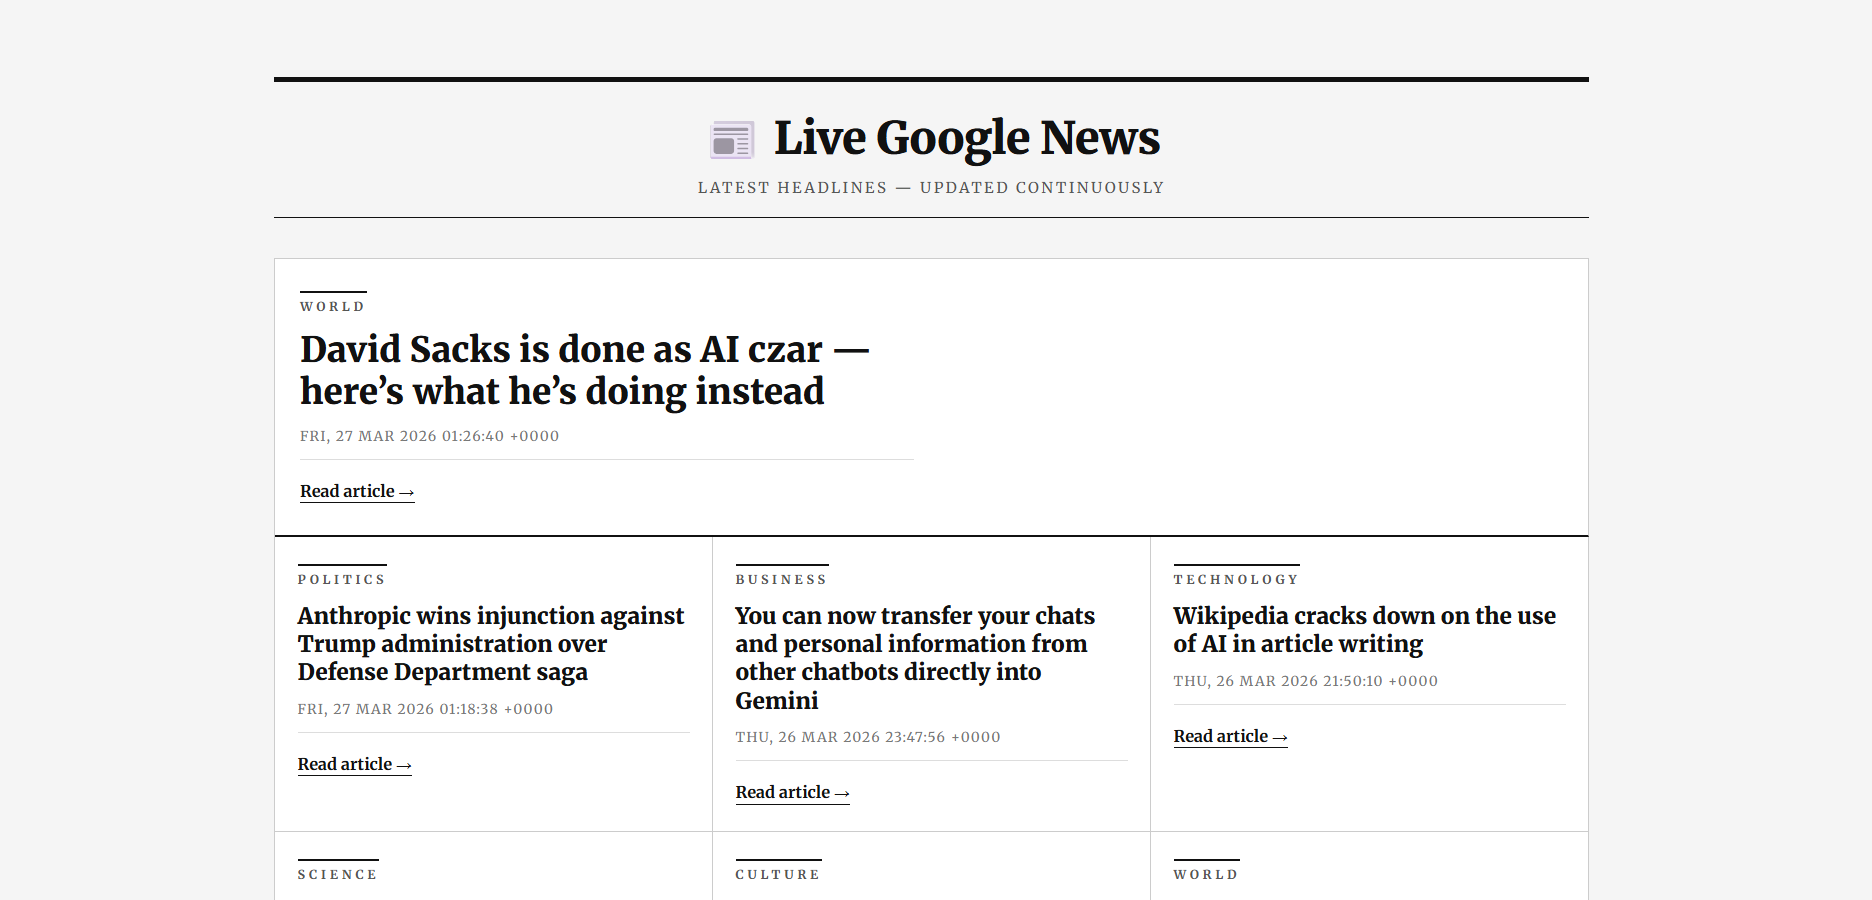1872x900 pixels.
Task: Click the newspaper icon beside the title
Action: pyautogui.click(x=732, y=140)
